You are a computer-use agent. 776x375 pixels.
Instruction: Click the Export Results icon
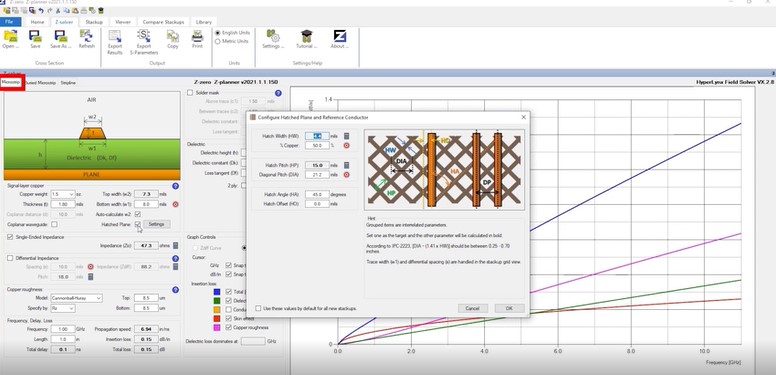[115, 37]
